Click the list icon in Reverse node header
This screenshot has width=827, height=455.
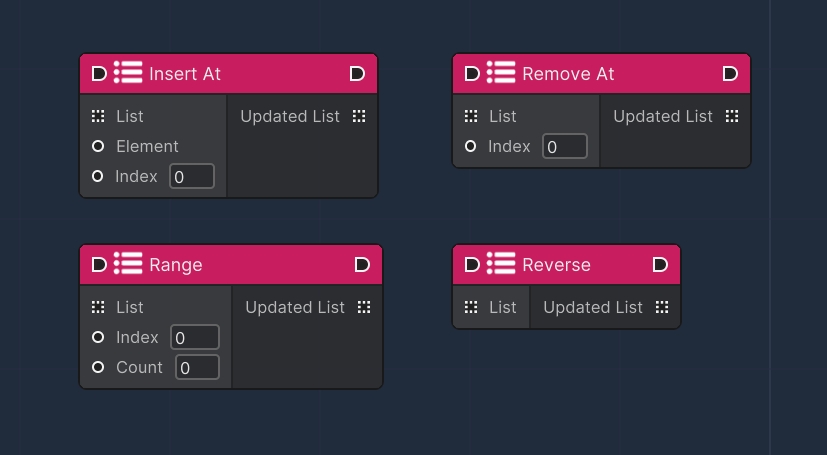tap(501, 264)
